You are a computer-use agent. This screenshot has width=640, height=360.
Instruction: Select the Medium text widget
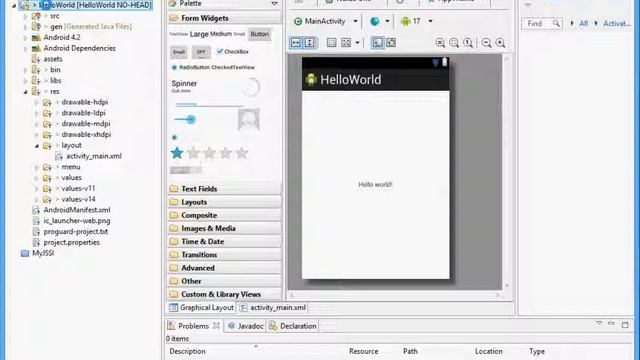click(221, 34)
